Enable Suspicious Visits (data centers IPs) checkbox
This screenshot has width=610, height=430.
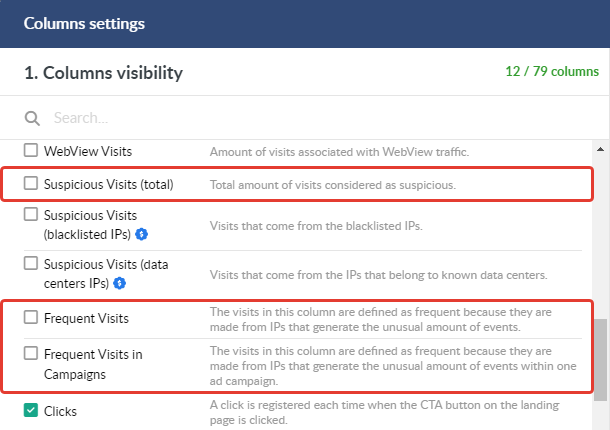[x=31, y=263]
